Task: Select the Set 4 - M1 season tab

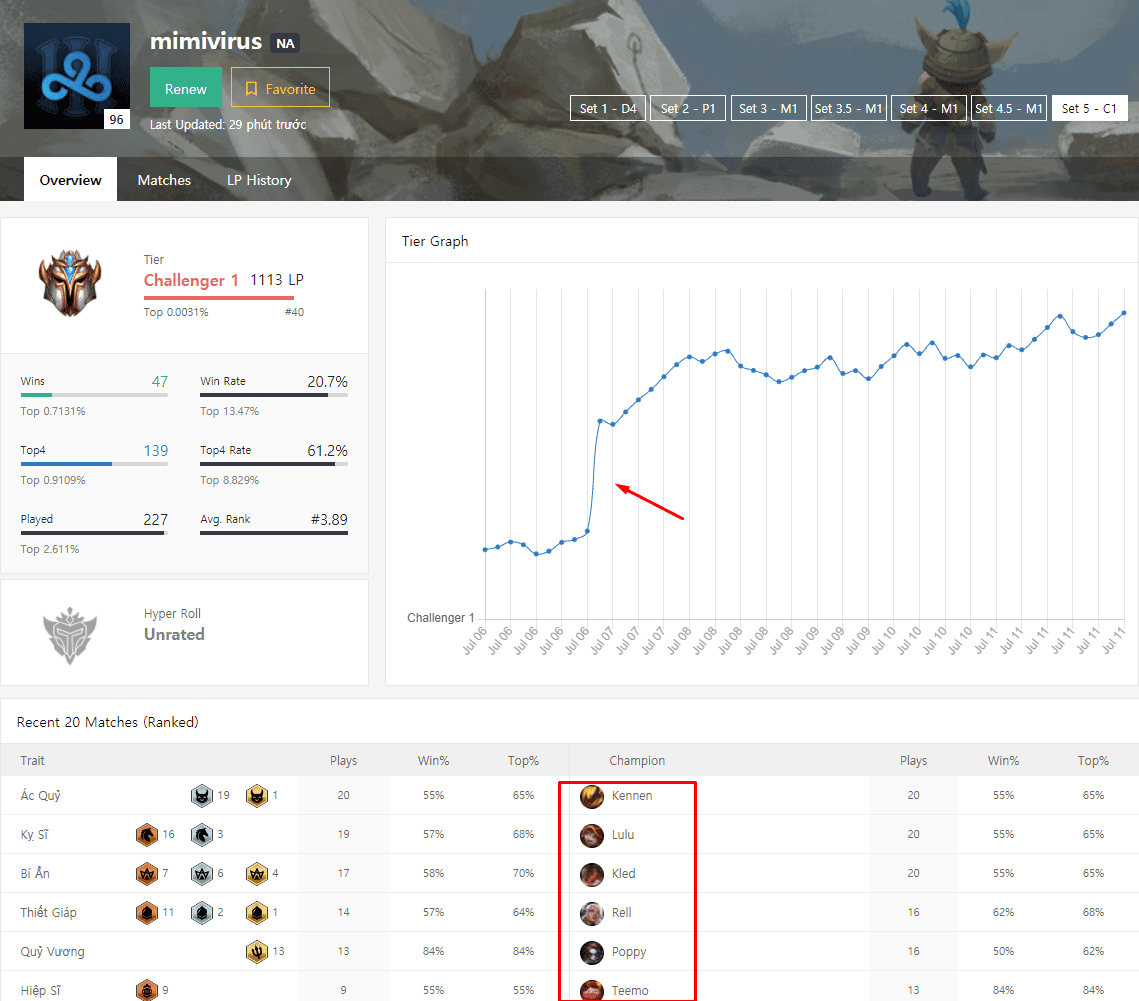Action: (x=929, y=108)
